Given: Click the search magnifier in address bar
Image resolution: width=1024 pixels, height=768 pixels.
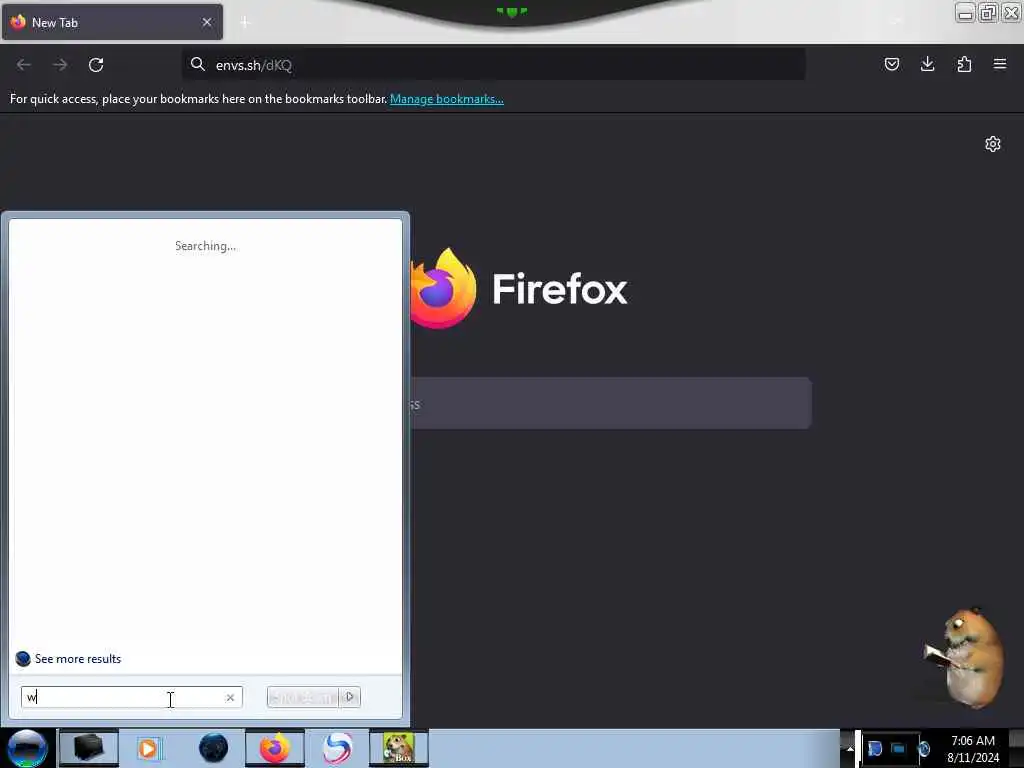Looking at the screenshot, I should pyautogui.click(x=197, y=64).
